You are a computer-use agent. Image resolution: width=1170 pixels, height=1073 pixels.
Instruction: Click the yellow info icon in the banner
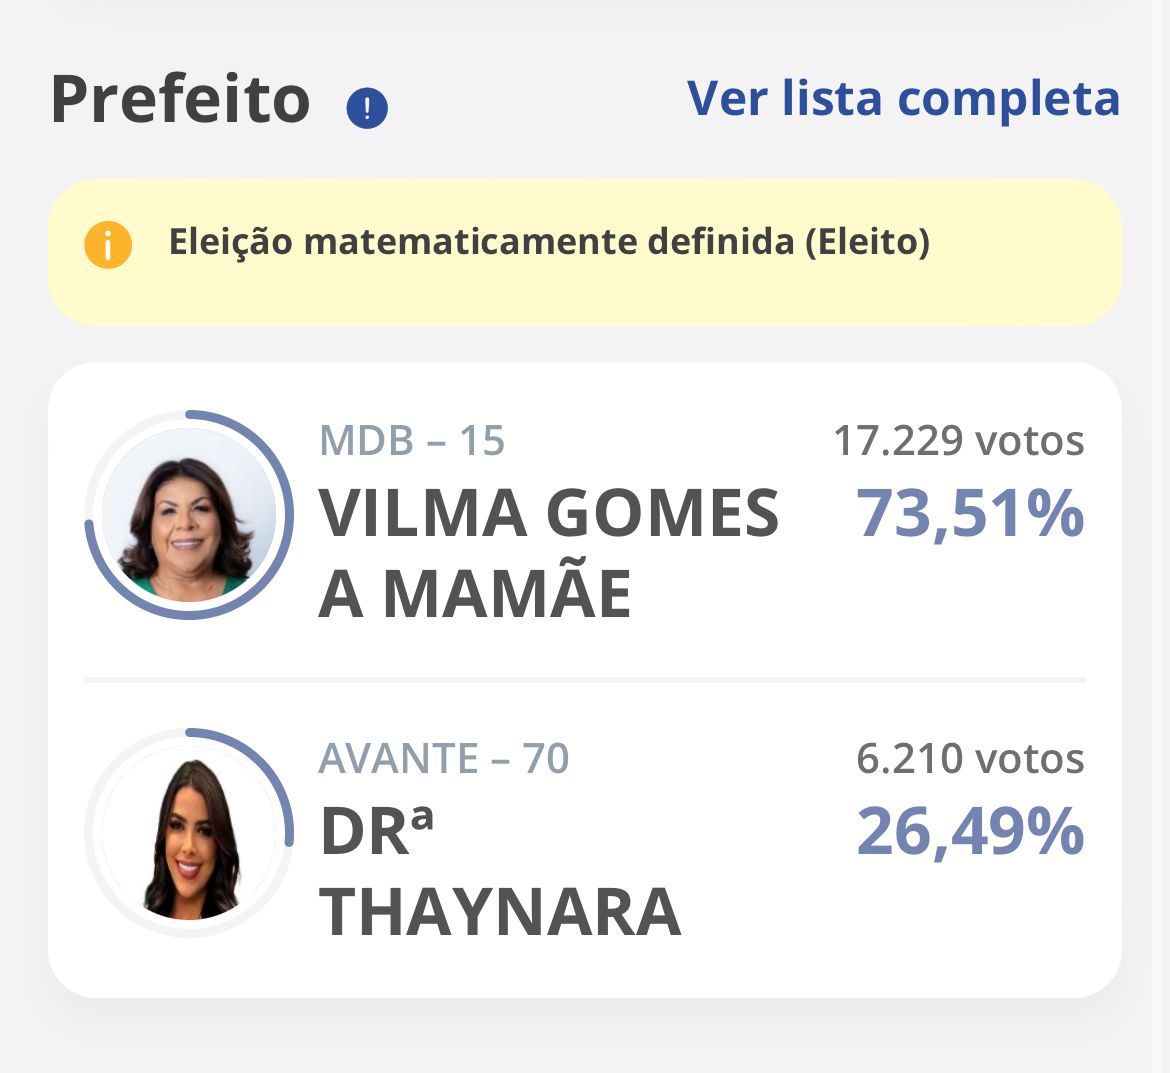click(x=108, y=245)
